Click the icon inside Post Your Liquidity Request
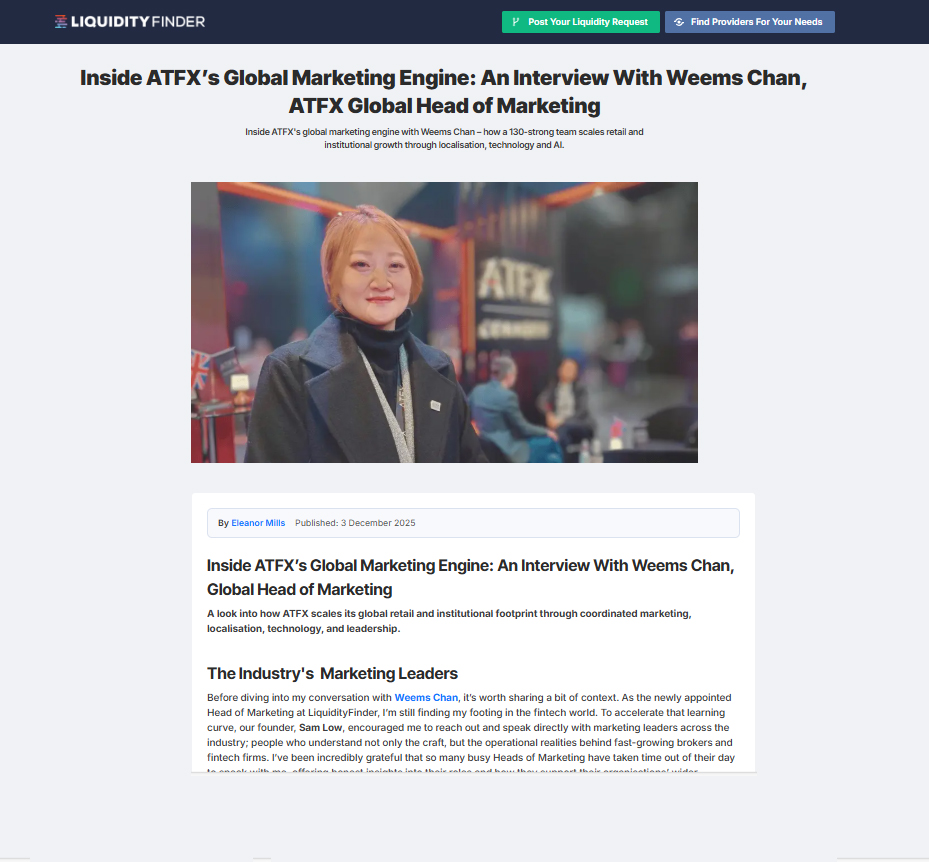 (x=515, y=22)
